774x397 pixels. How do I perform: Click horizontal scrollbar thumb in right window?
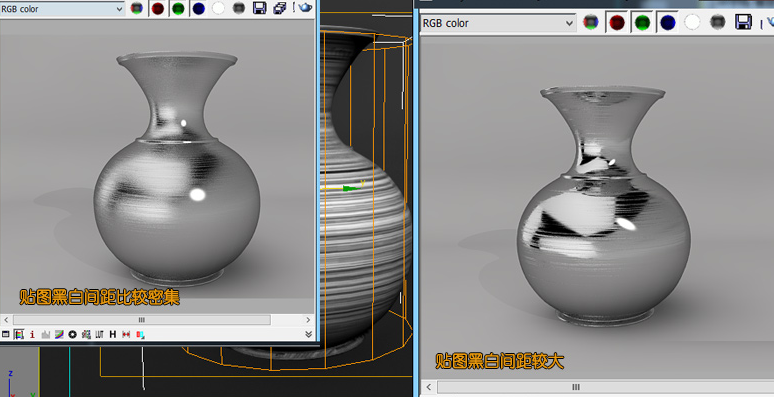(x=605, y=387)
